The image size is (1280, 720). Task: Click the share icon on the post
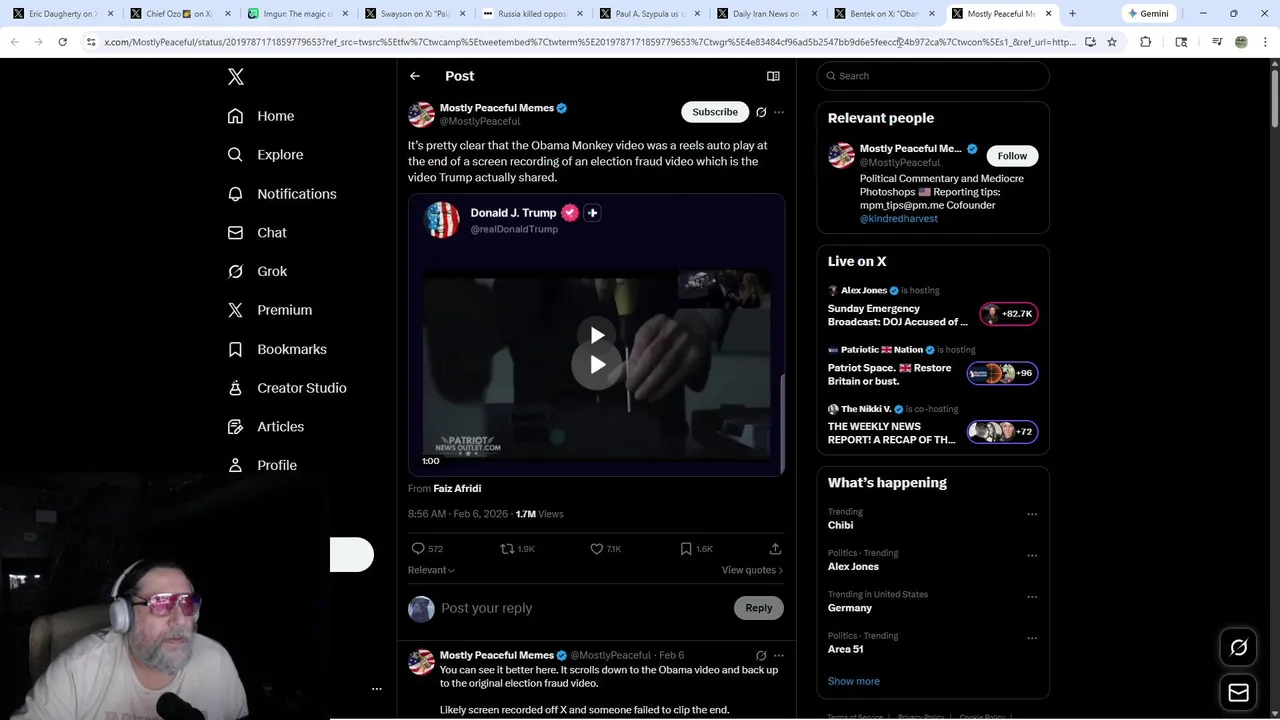pos(775,549)
